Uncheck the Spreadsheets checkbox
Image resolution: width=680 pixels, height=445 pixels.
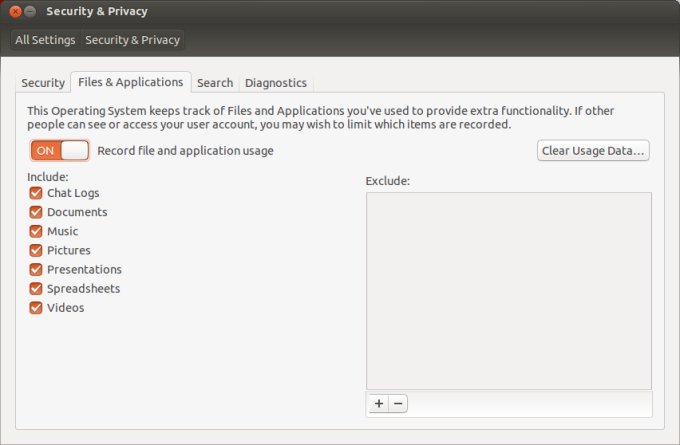point(36,288)
